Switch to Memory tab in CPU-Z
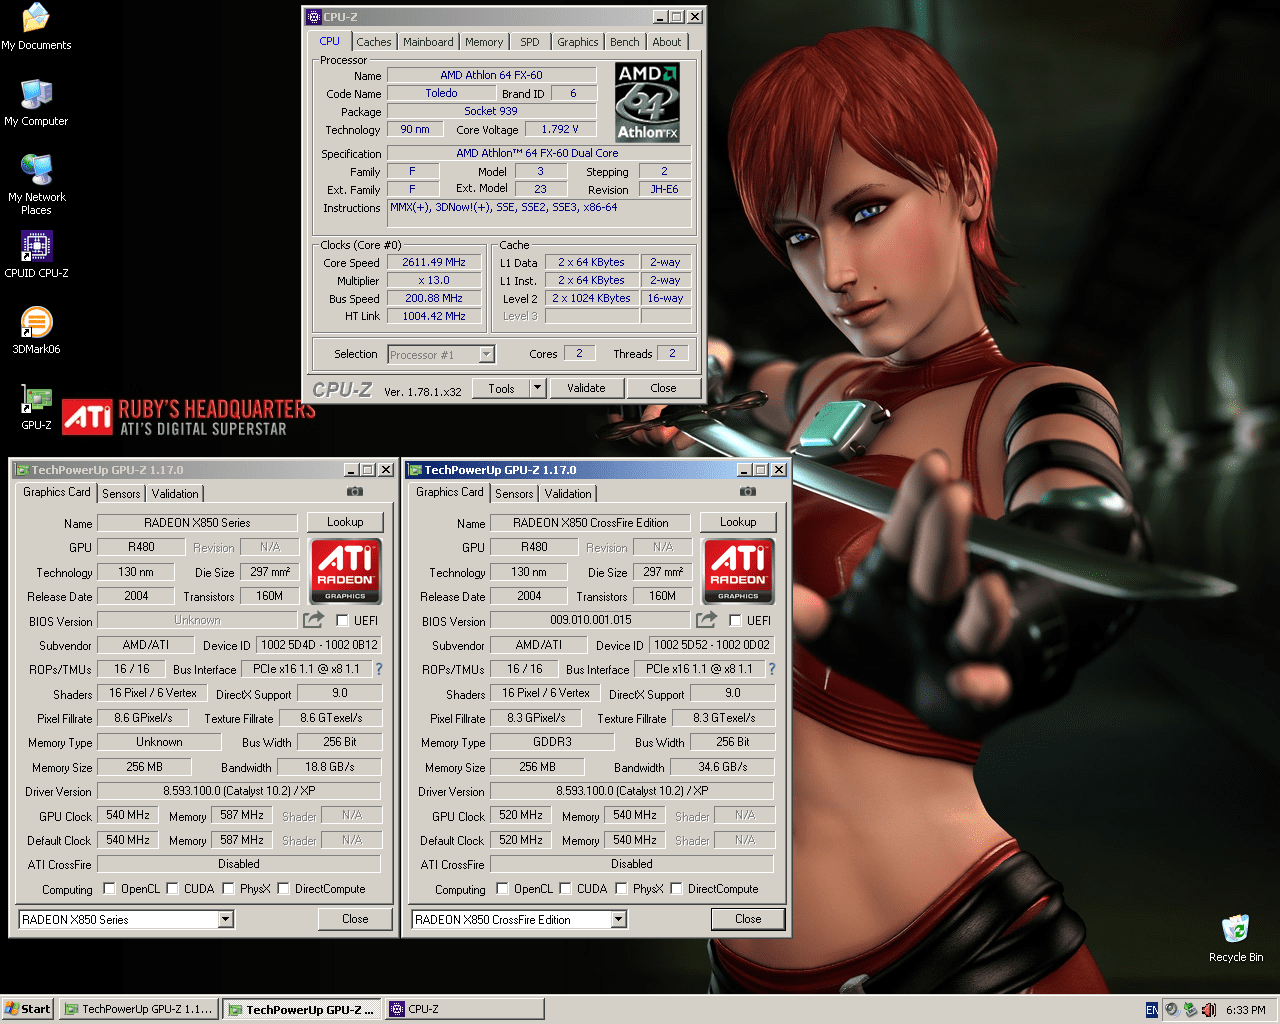Screen dimensions: 1280x1024 484,42
